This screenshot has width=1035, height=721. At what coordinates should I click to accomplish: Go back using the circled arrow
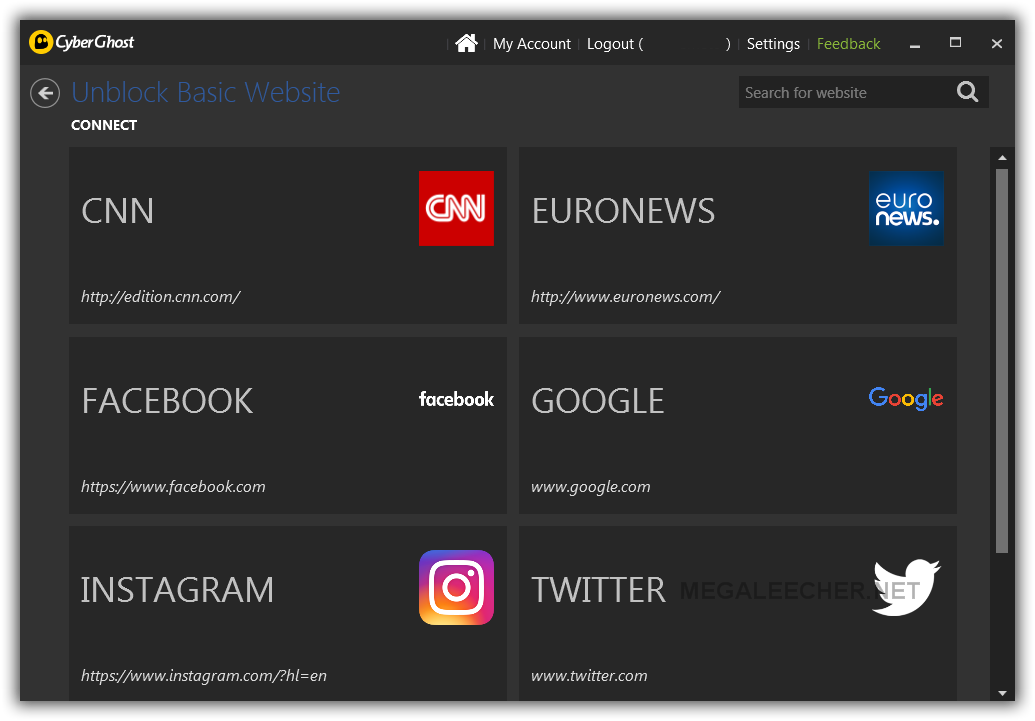click(45, 93)
